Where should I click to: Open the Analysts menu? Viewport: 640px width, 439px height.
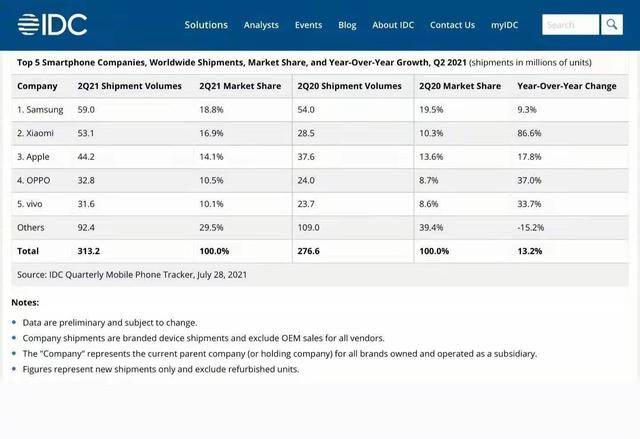click(x=261, y=25)
